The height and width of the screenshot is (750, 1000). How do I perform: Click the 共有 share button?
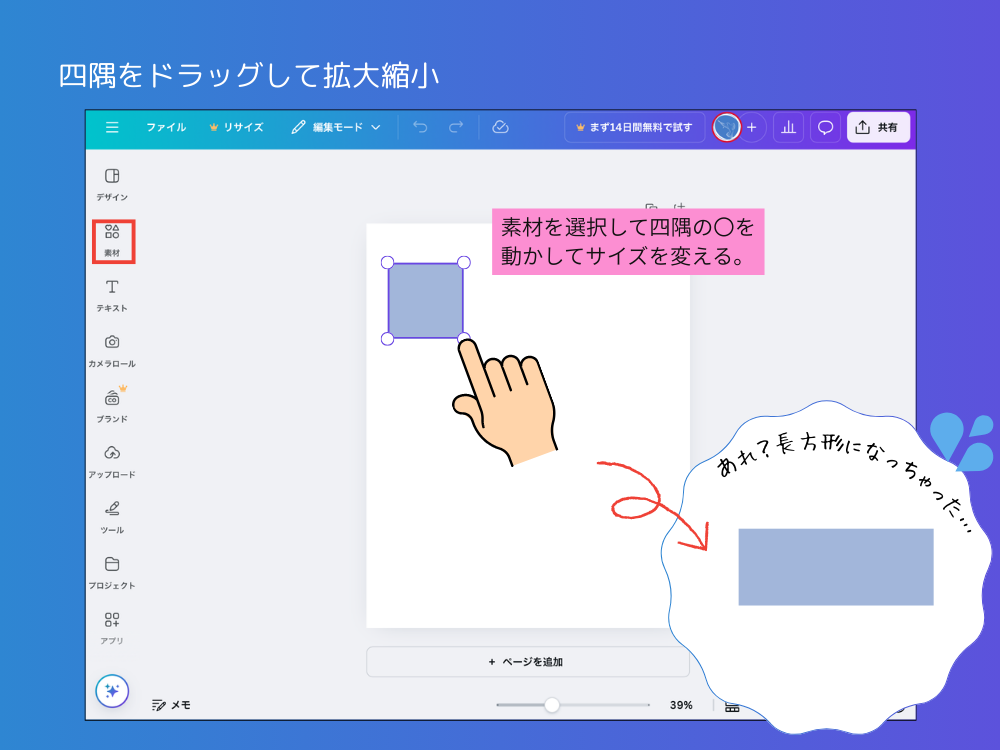click(878, 127)
